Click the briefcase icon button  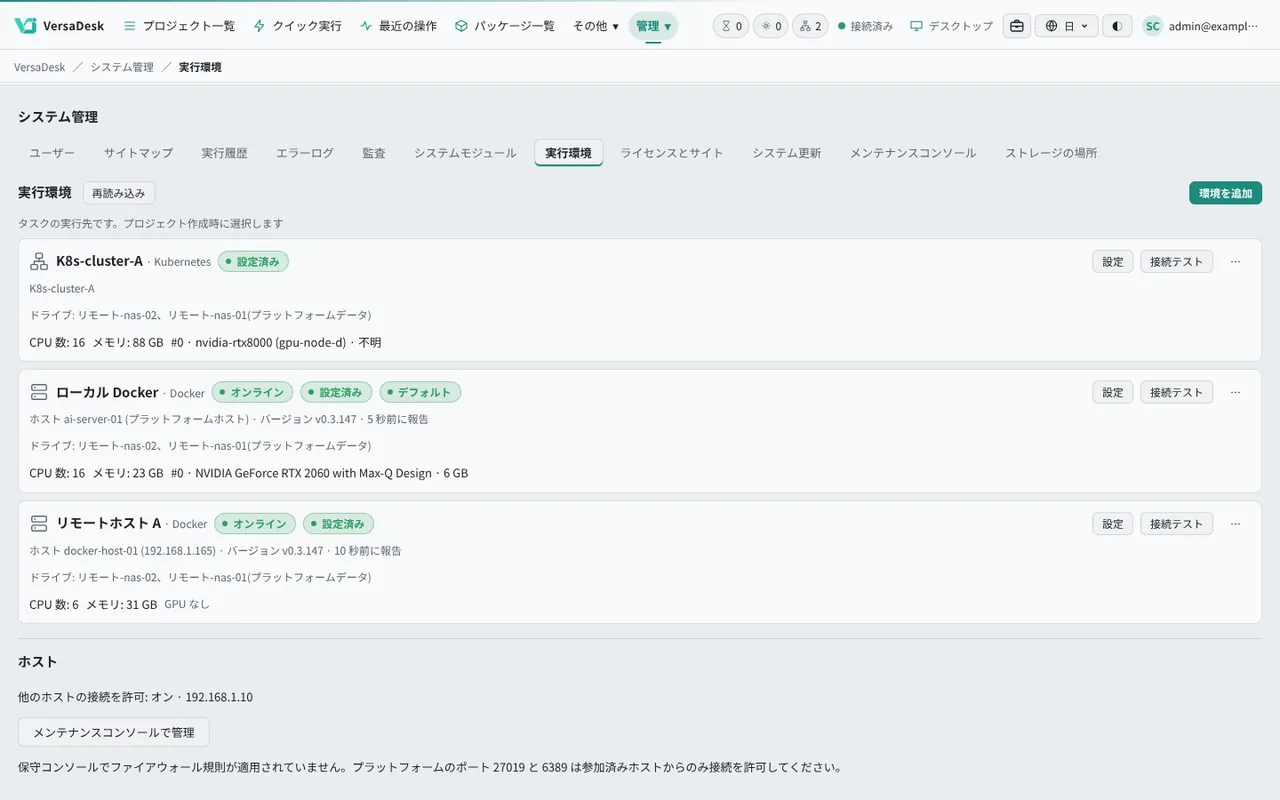1017,26
